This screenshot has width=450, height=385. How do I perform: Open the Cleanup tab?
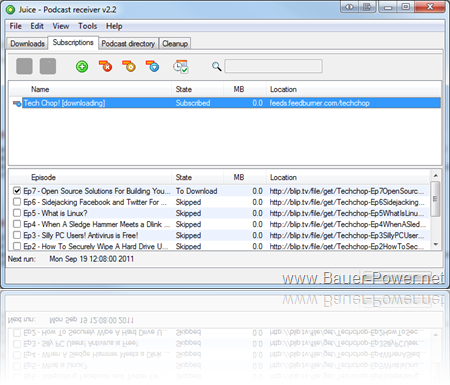click(x=175, y=44)
